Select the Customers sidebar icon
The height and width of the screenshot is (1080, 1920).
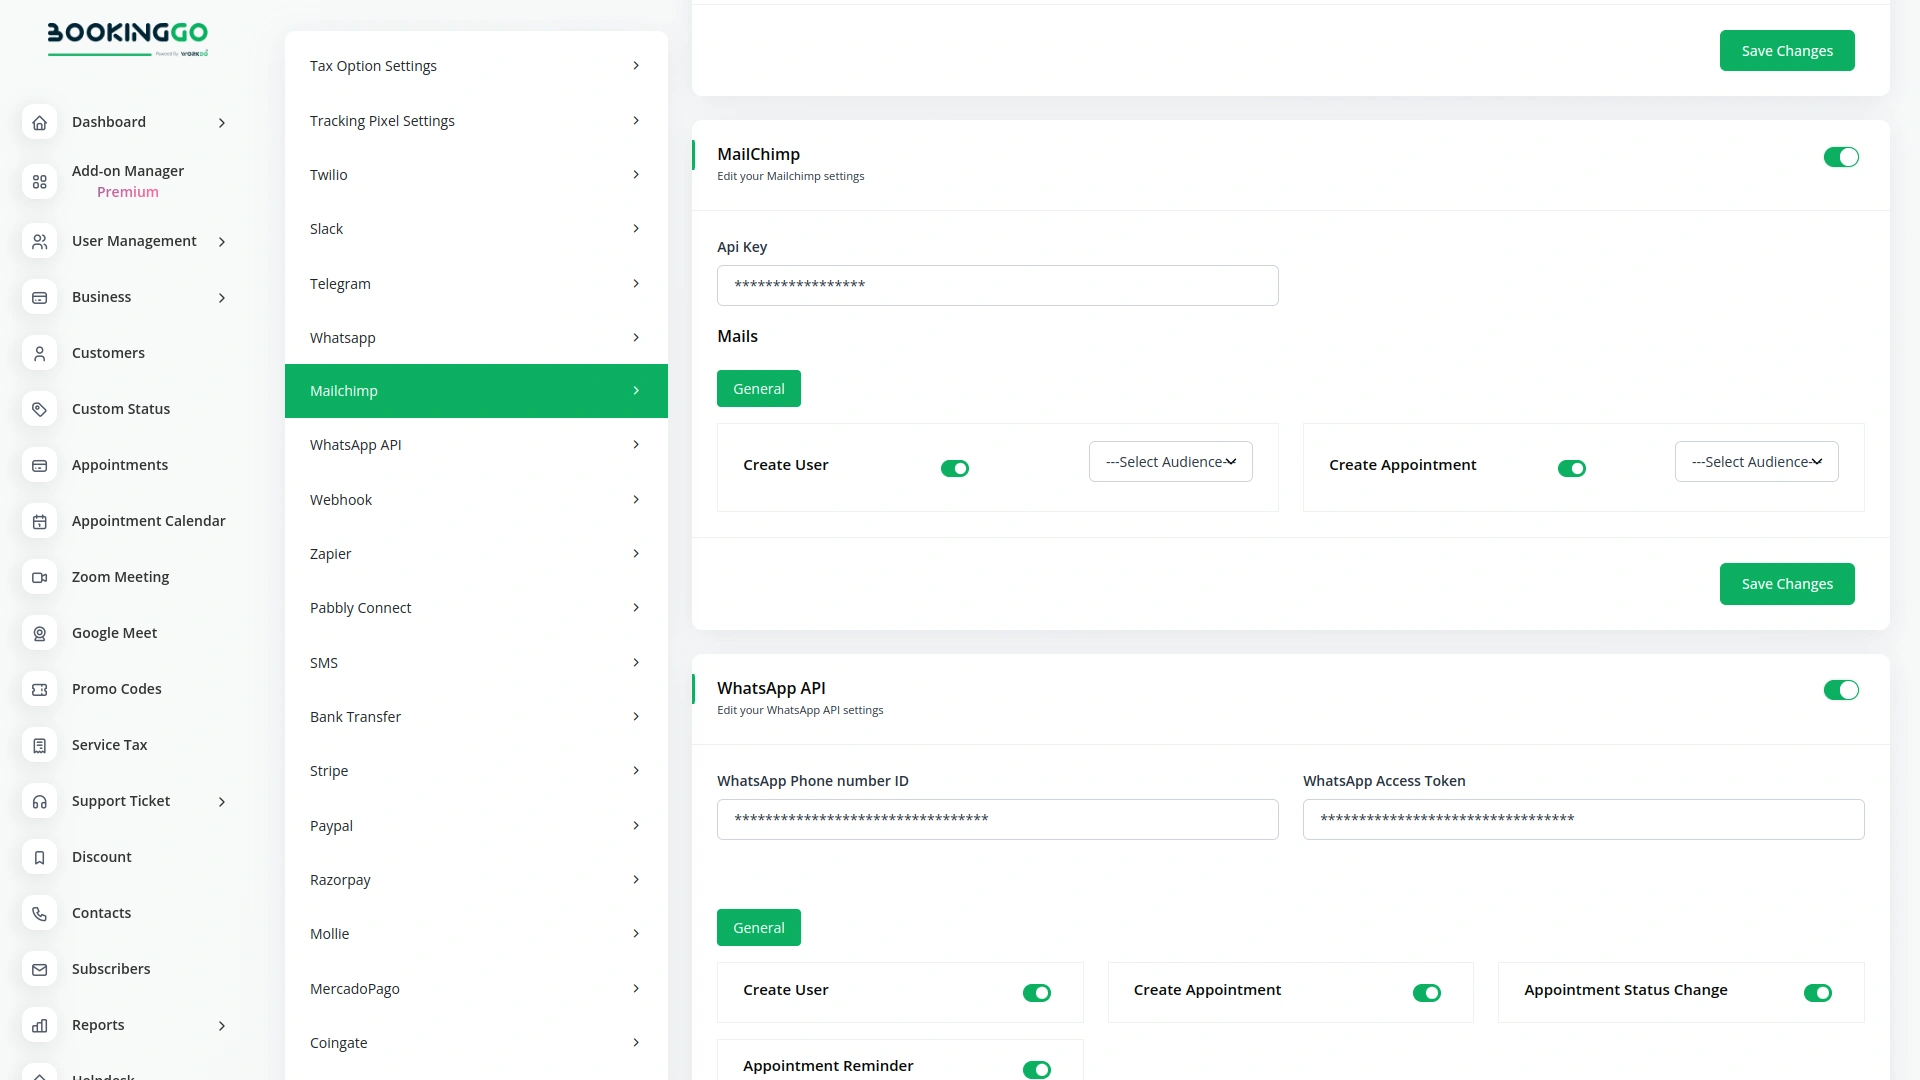tap(39, 353)
